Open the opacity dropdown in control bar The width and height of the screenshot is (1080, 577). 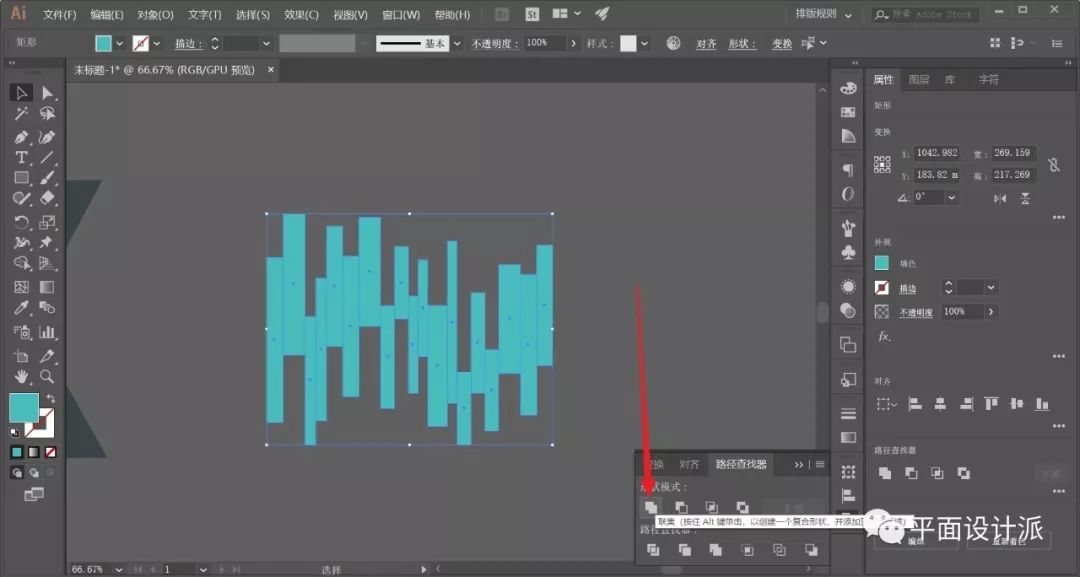point(573,44)
